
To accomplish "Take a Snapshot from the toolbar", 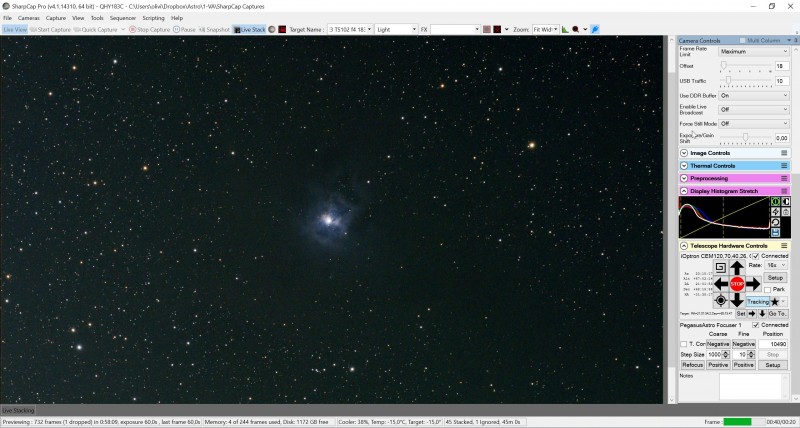I will coord(214,30).
